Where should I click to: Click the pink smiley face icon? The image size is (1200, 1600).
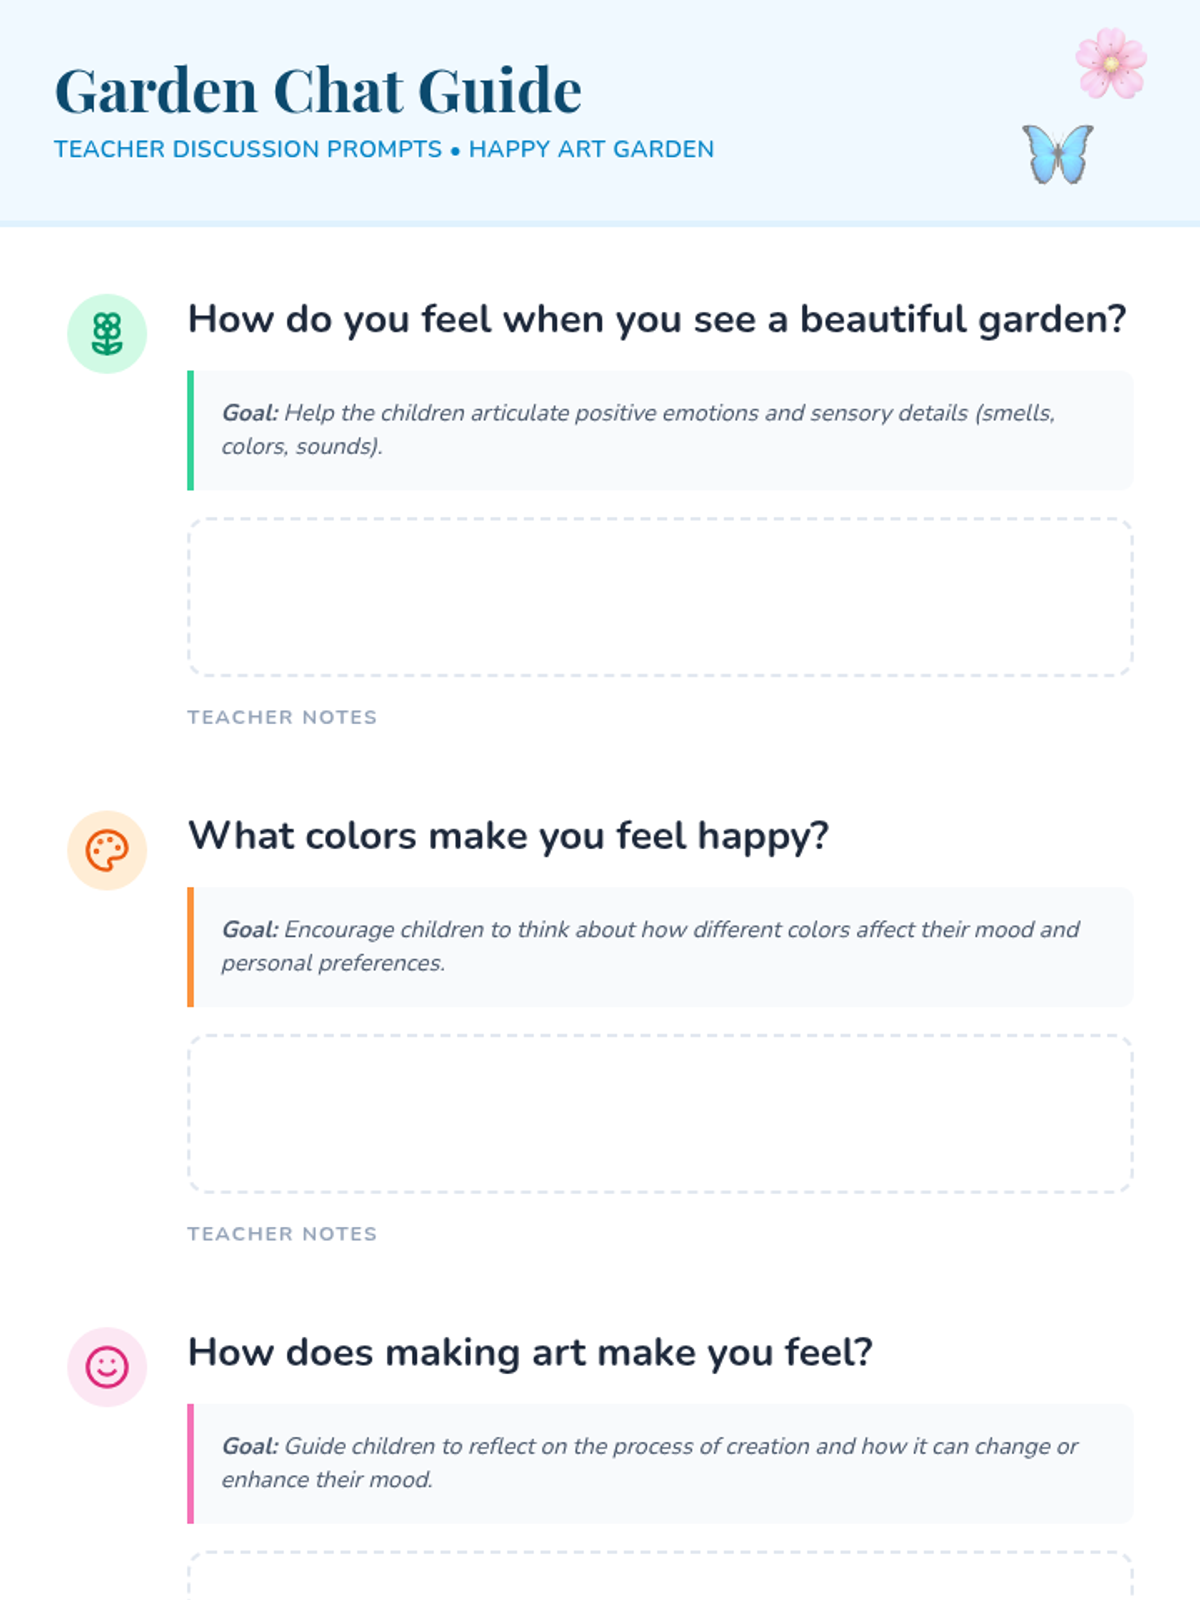coord(107,1367)
